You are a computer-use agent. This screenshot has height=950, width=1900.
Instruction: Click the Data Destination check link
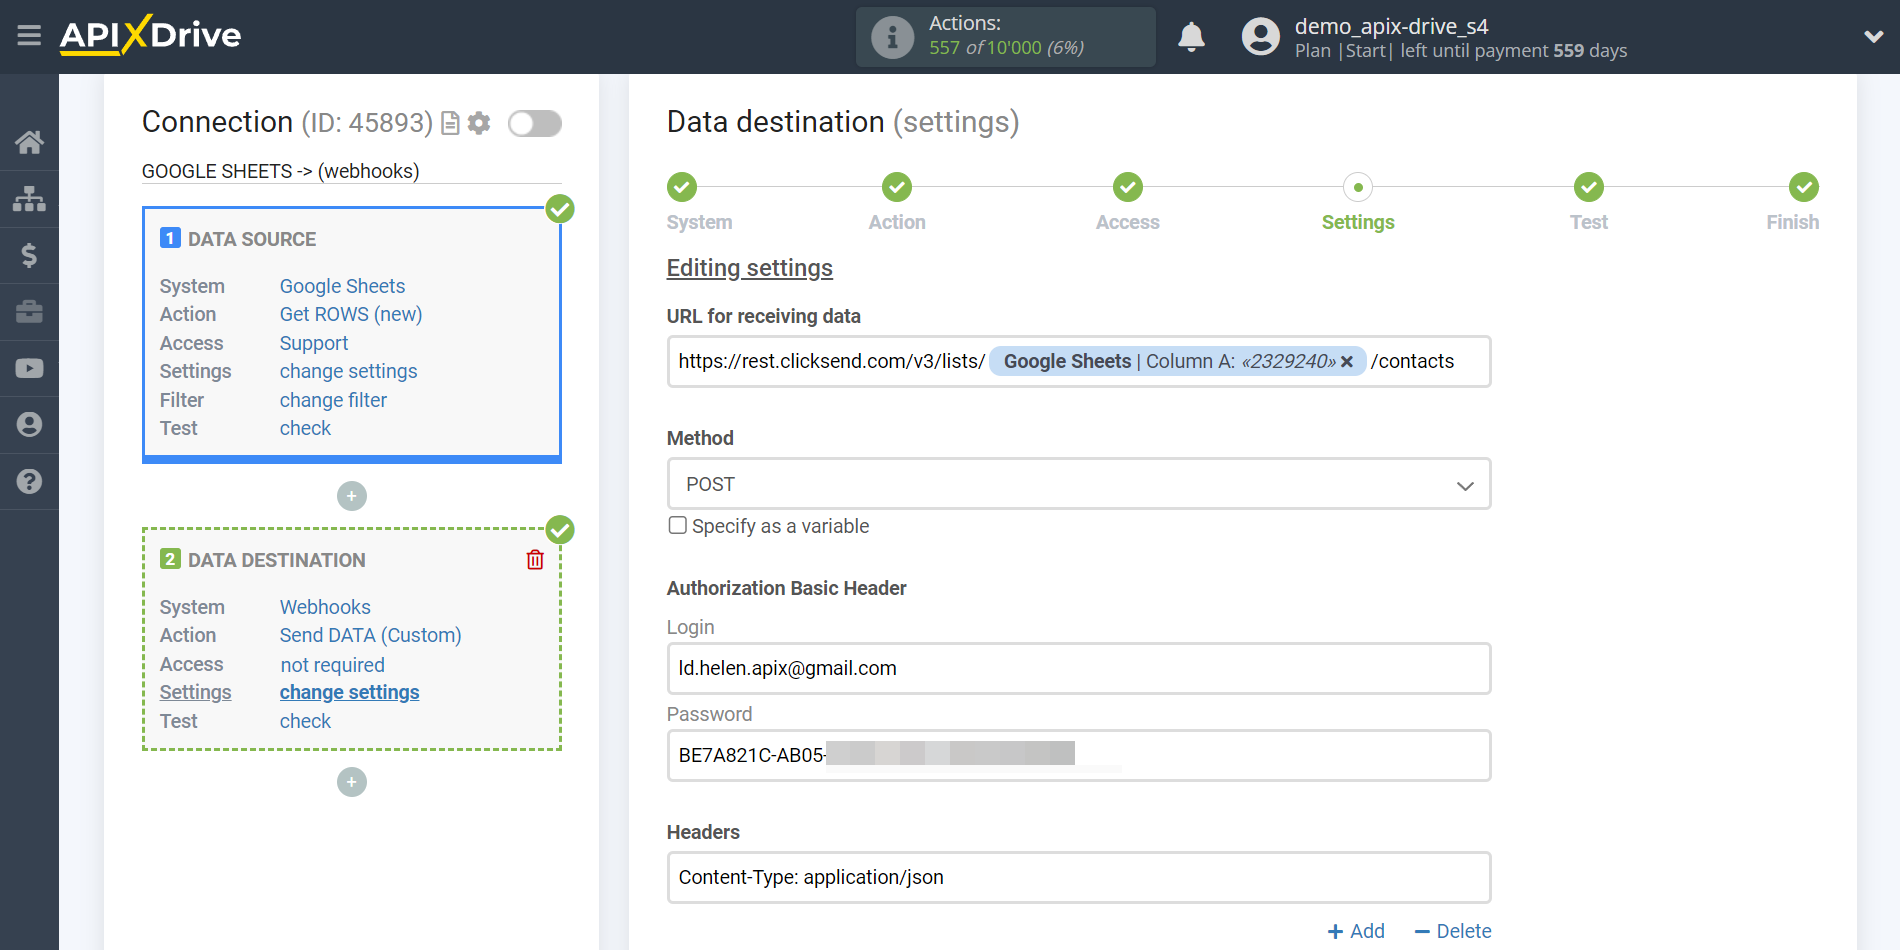[305, 721]
